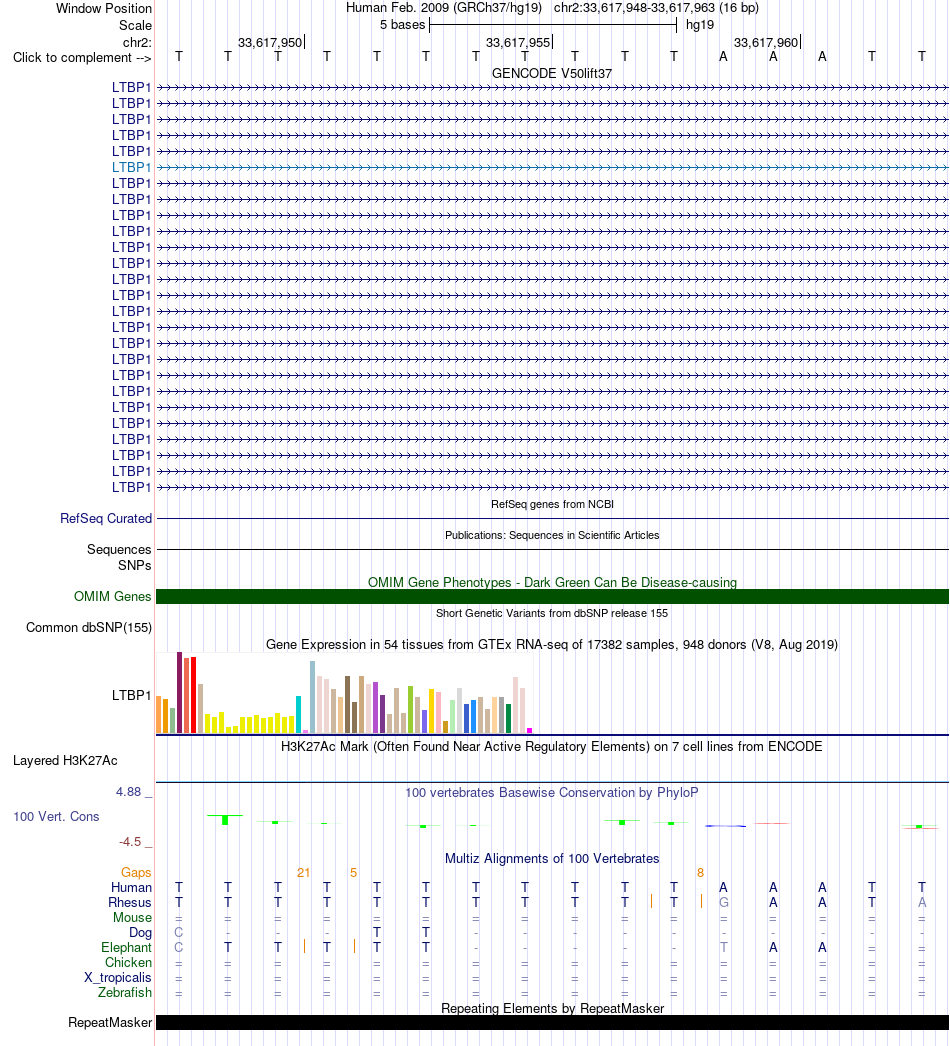950x1046 pixels.
Task: Select the Rhesus alignment row label
Action: pyautogui.click(x=130, y=903)
